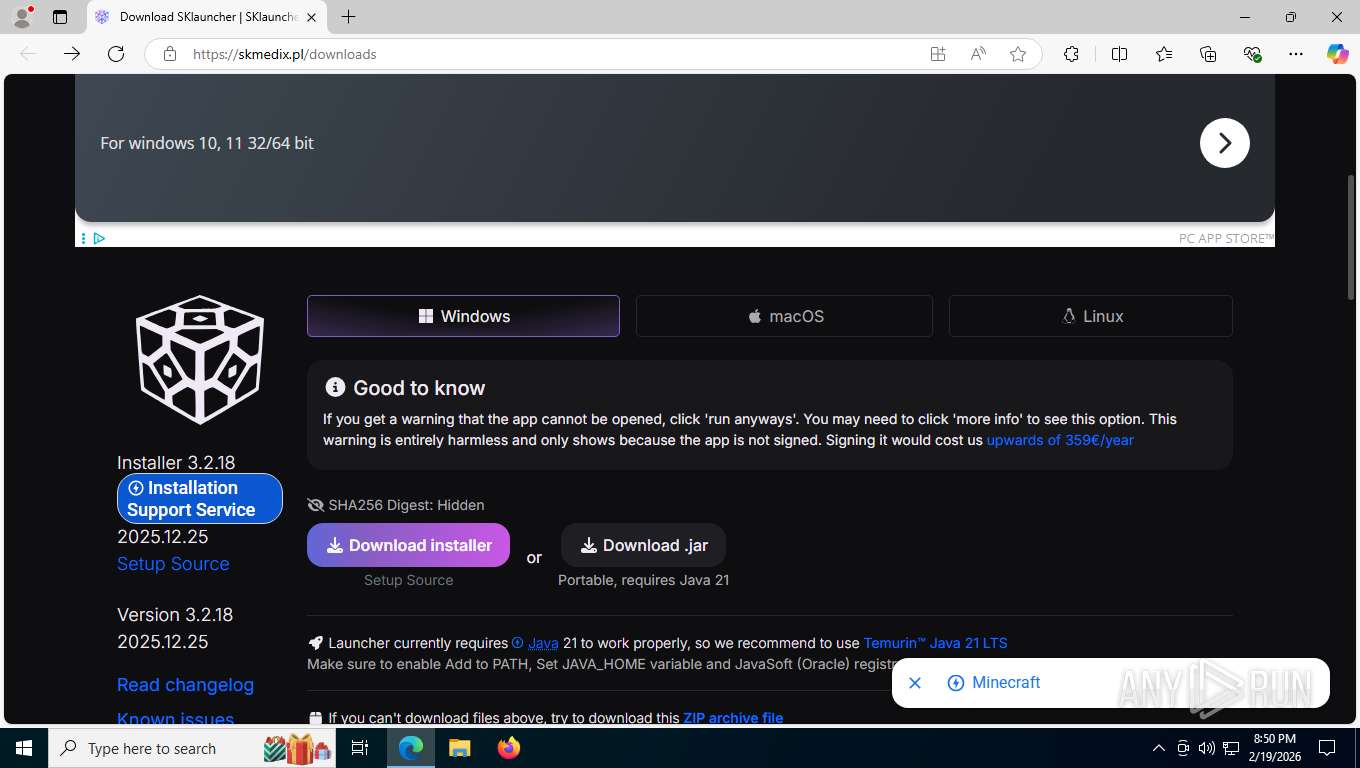Open the ad options dots icon
This screenshot has height=768, width=1360.
[83, 238]
